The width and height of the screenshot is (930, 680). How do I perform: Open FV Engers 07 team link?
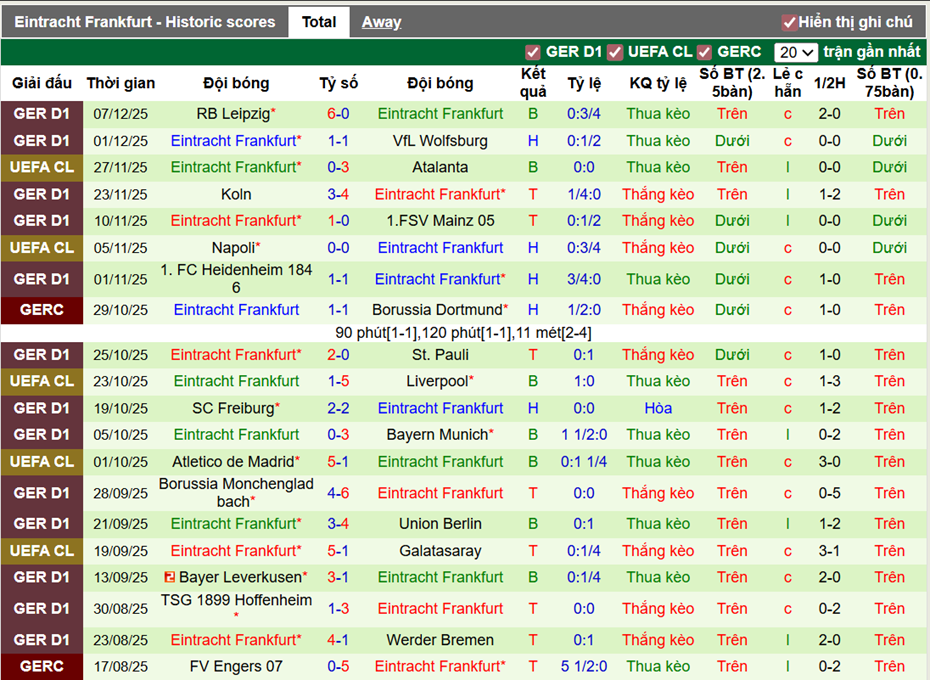tap(236, 666)
